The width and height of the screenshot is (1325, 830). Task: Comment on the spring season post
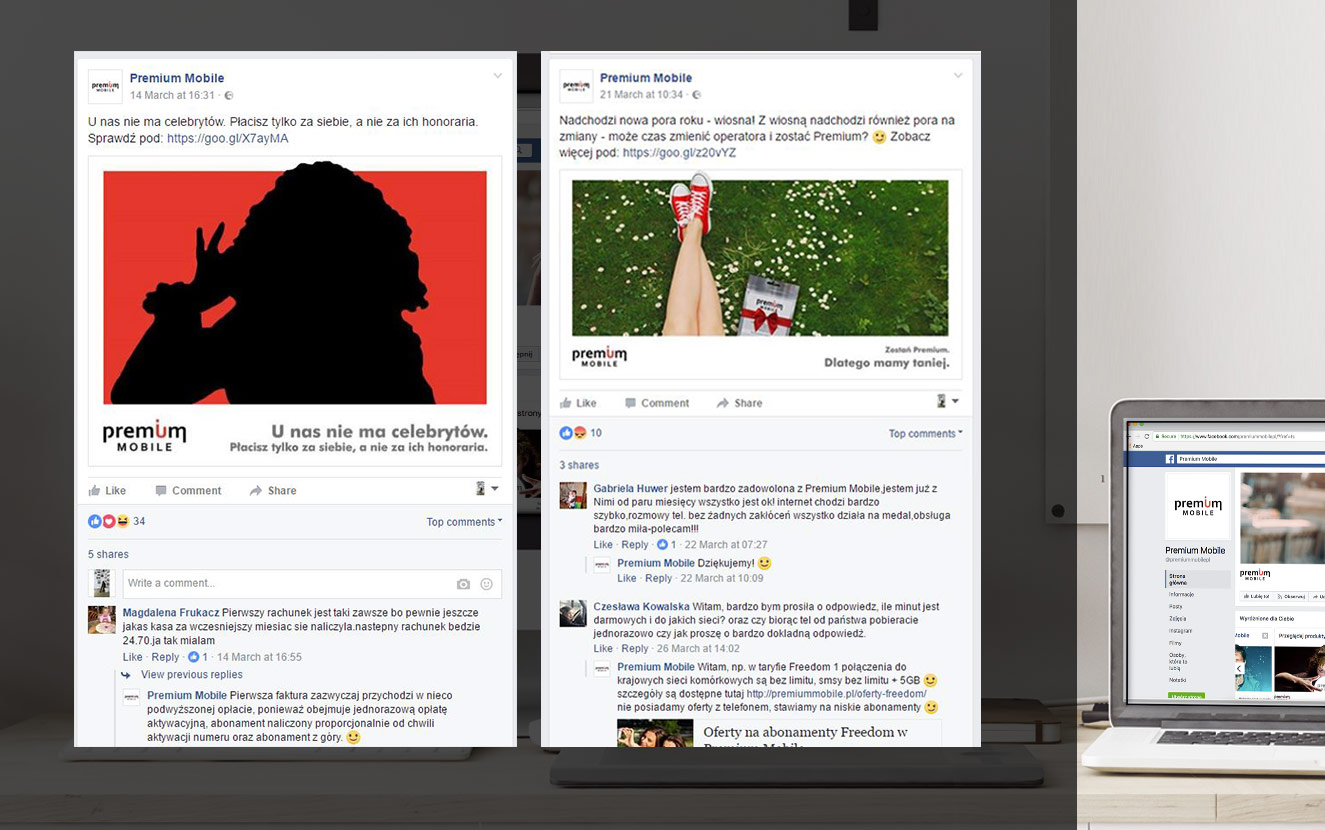coord(657,403)
